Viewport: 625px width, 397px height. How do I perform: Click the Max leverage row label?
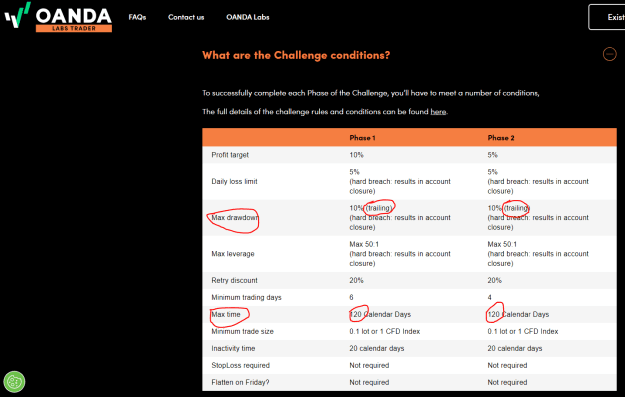(x=233, y=254)
